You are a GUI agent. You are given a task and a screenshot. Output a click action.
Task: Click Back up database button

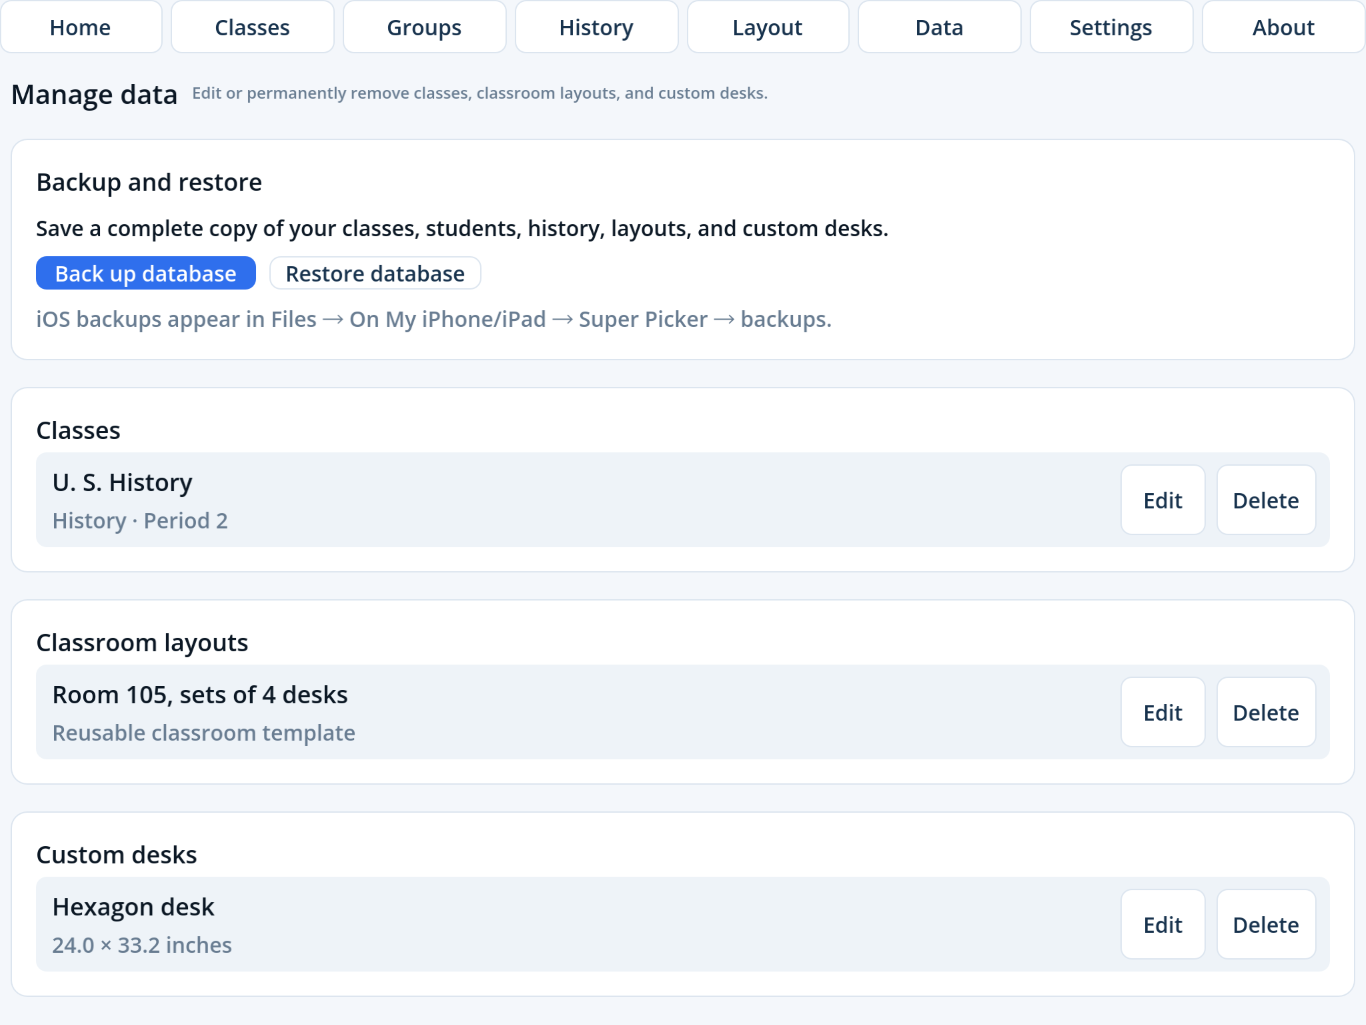click(x=146, y=273)
